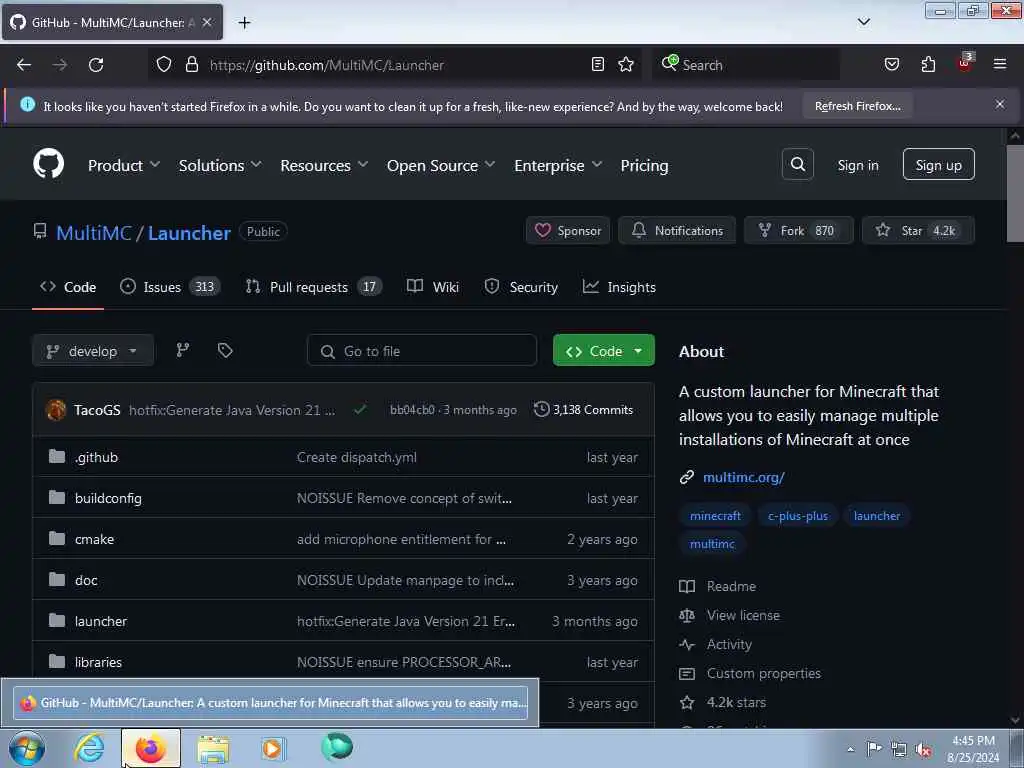View branches using the branch icon

[x=183, y=350]
